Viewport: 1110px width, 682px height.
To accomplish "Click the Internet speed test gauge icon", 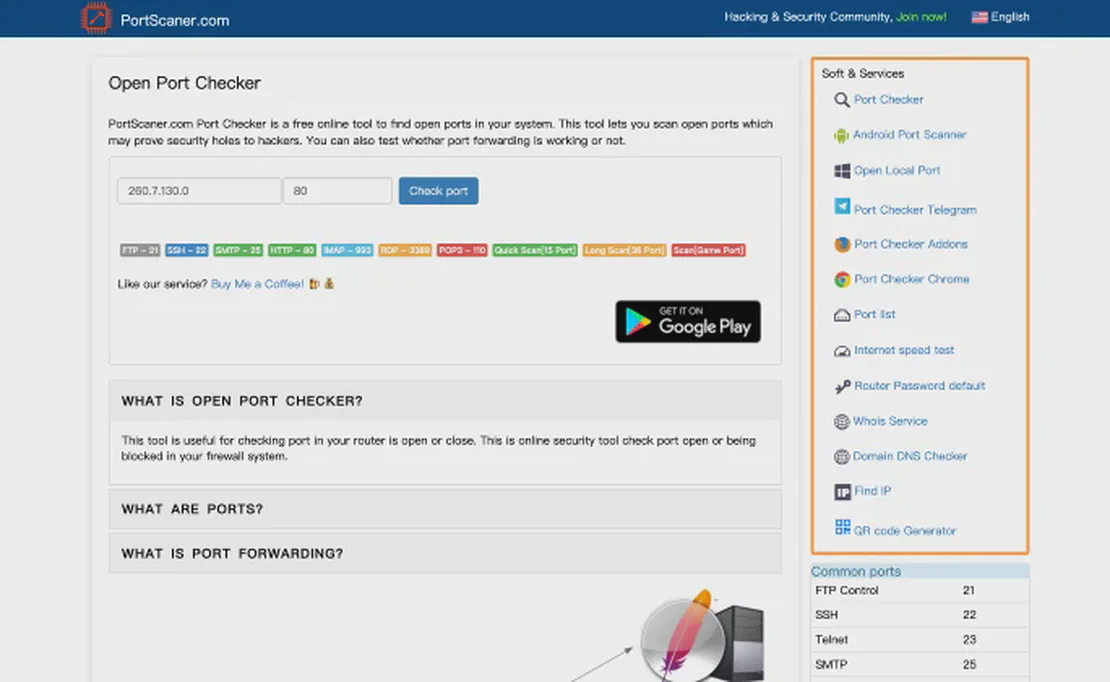I will click(842, 351).
